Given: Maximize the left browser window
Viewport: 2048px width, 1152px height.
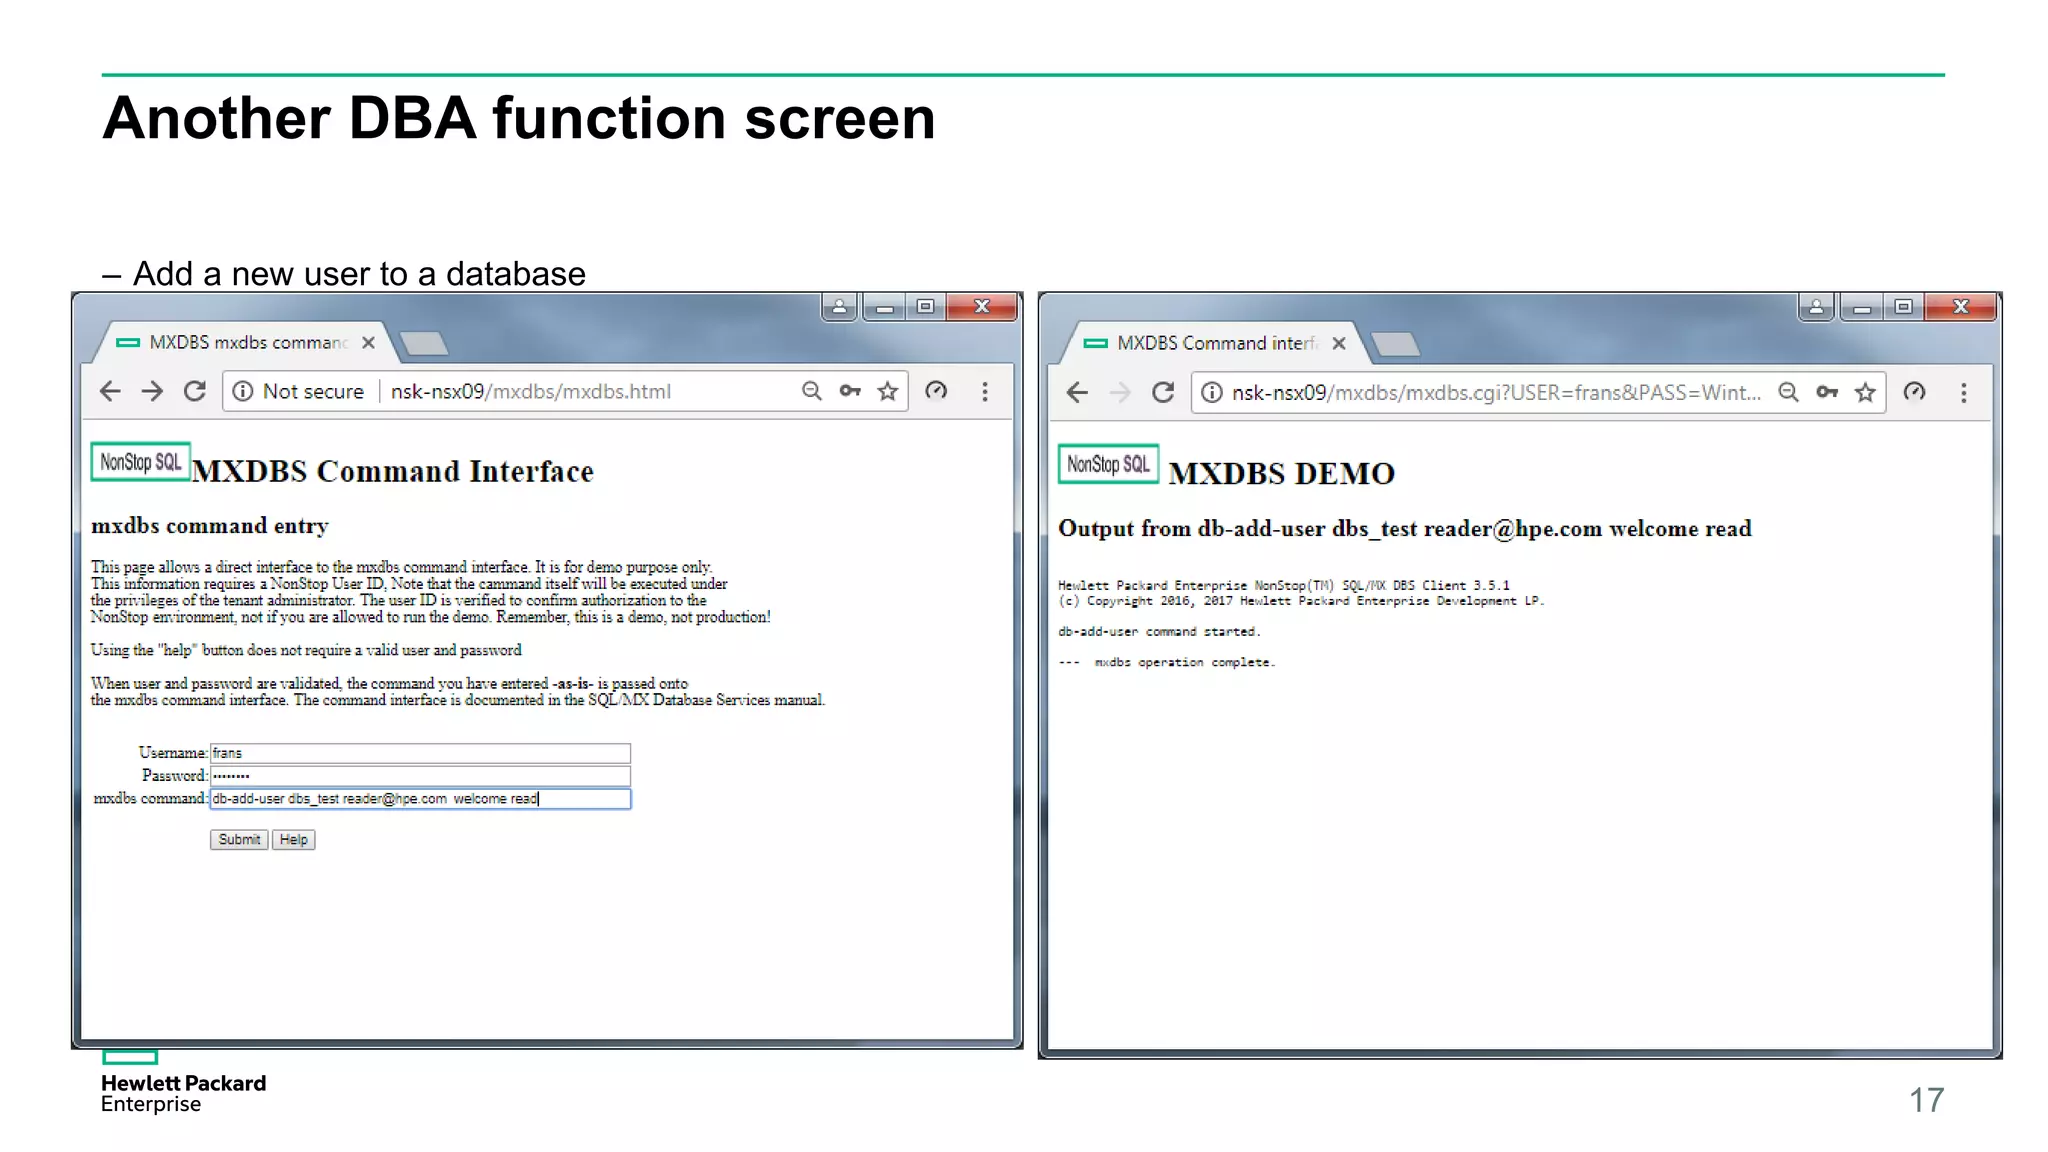Looking at the screenshot, I should 926,307.
